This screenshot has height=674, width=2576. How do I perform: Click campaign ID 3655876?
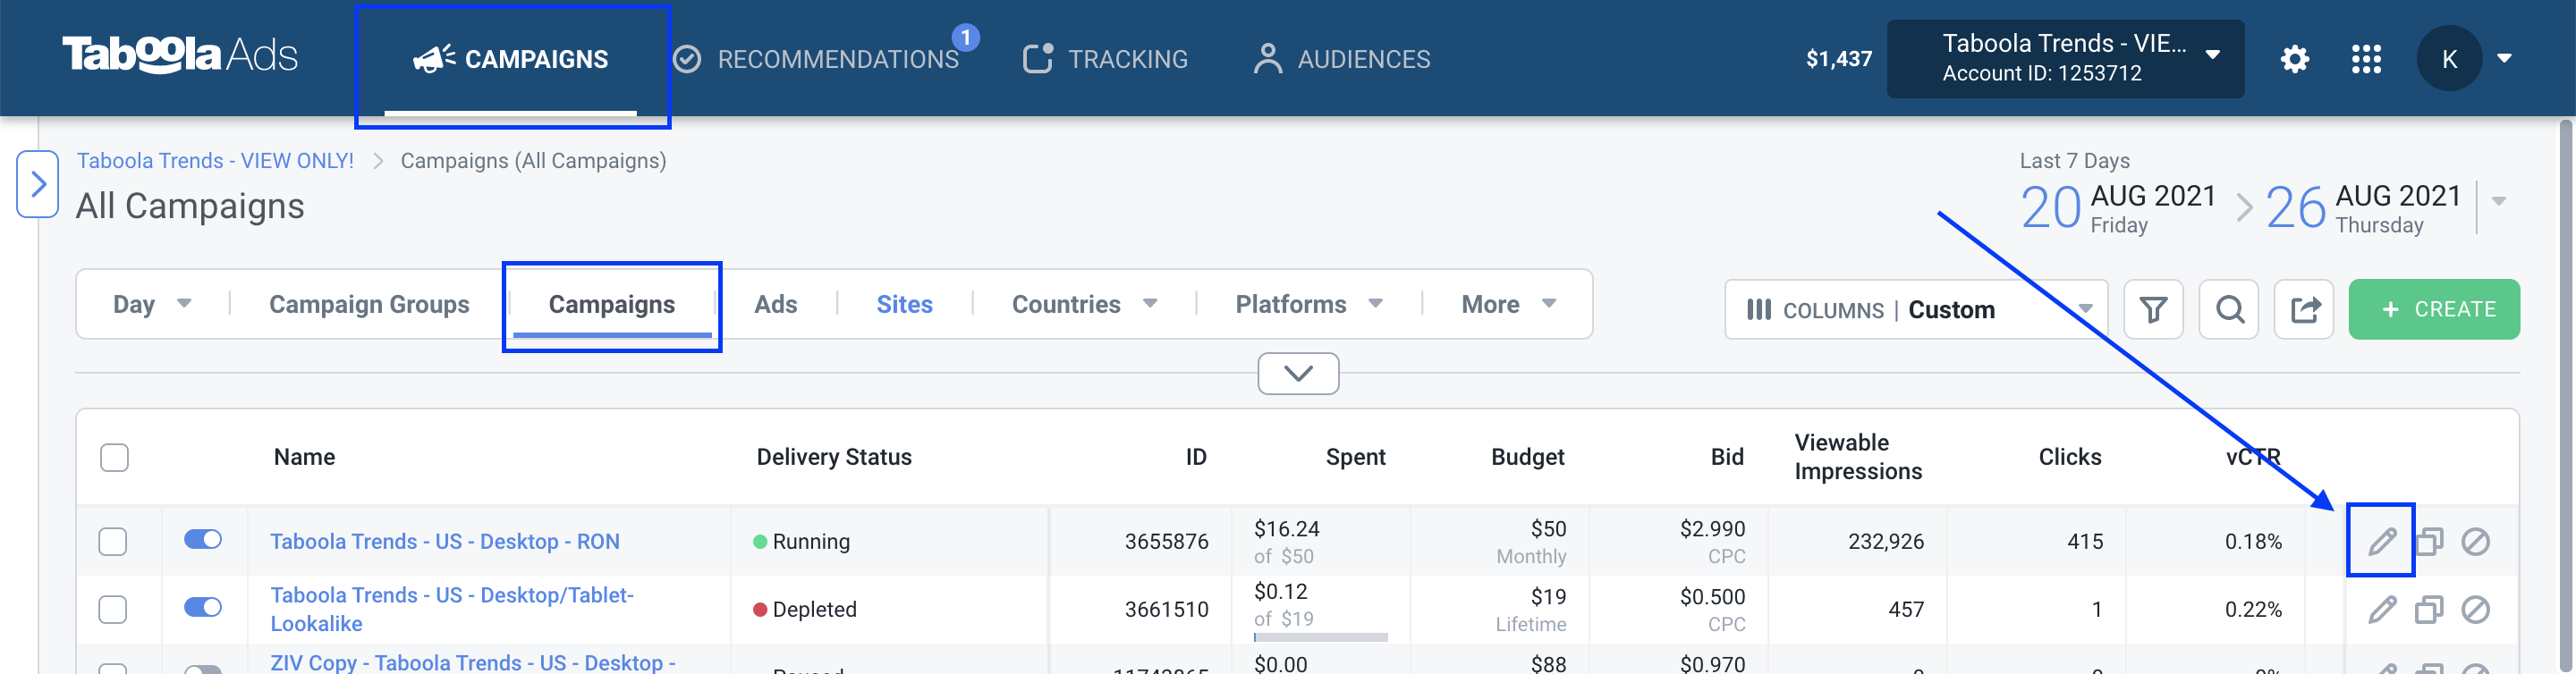[x=1166, y=542]
